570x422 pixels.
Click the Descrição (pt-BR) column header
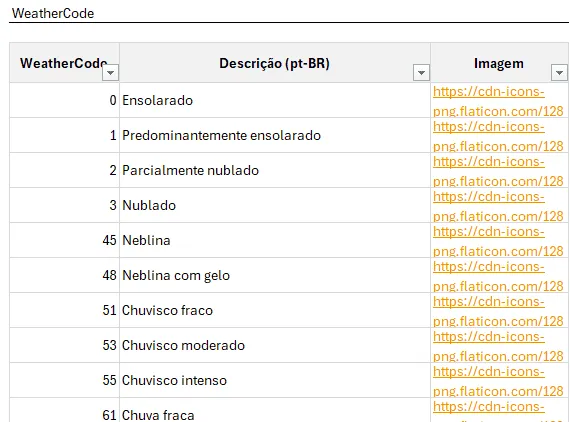pos(275,63)
